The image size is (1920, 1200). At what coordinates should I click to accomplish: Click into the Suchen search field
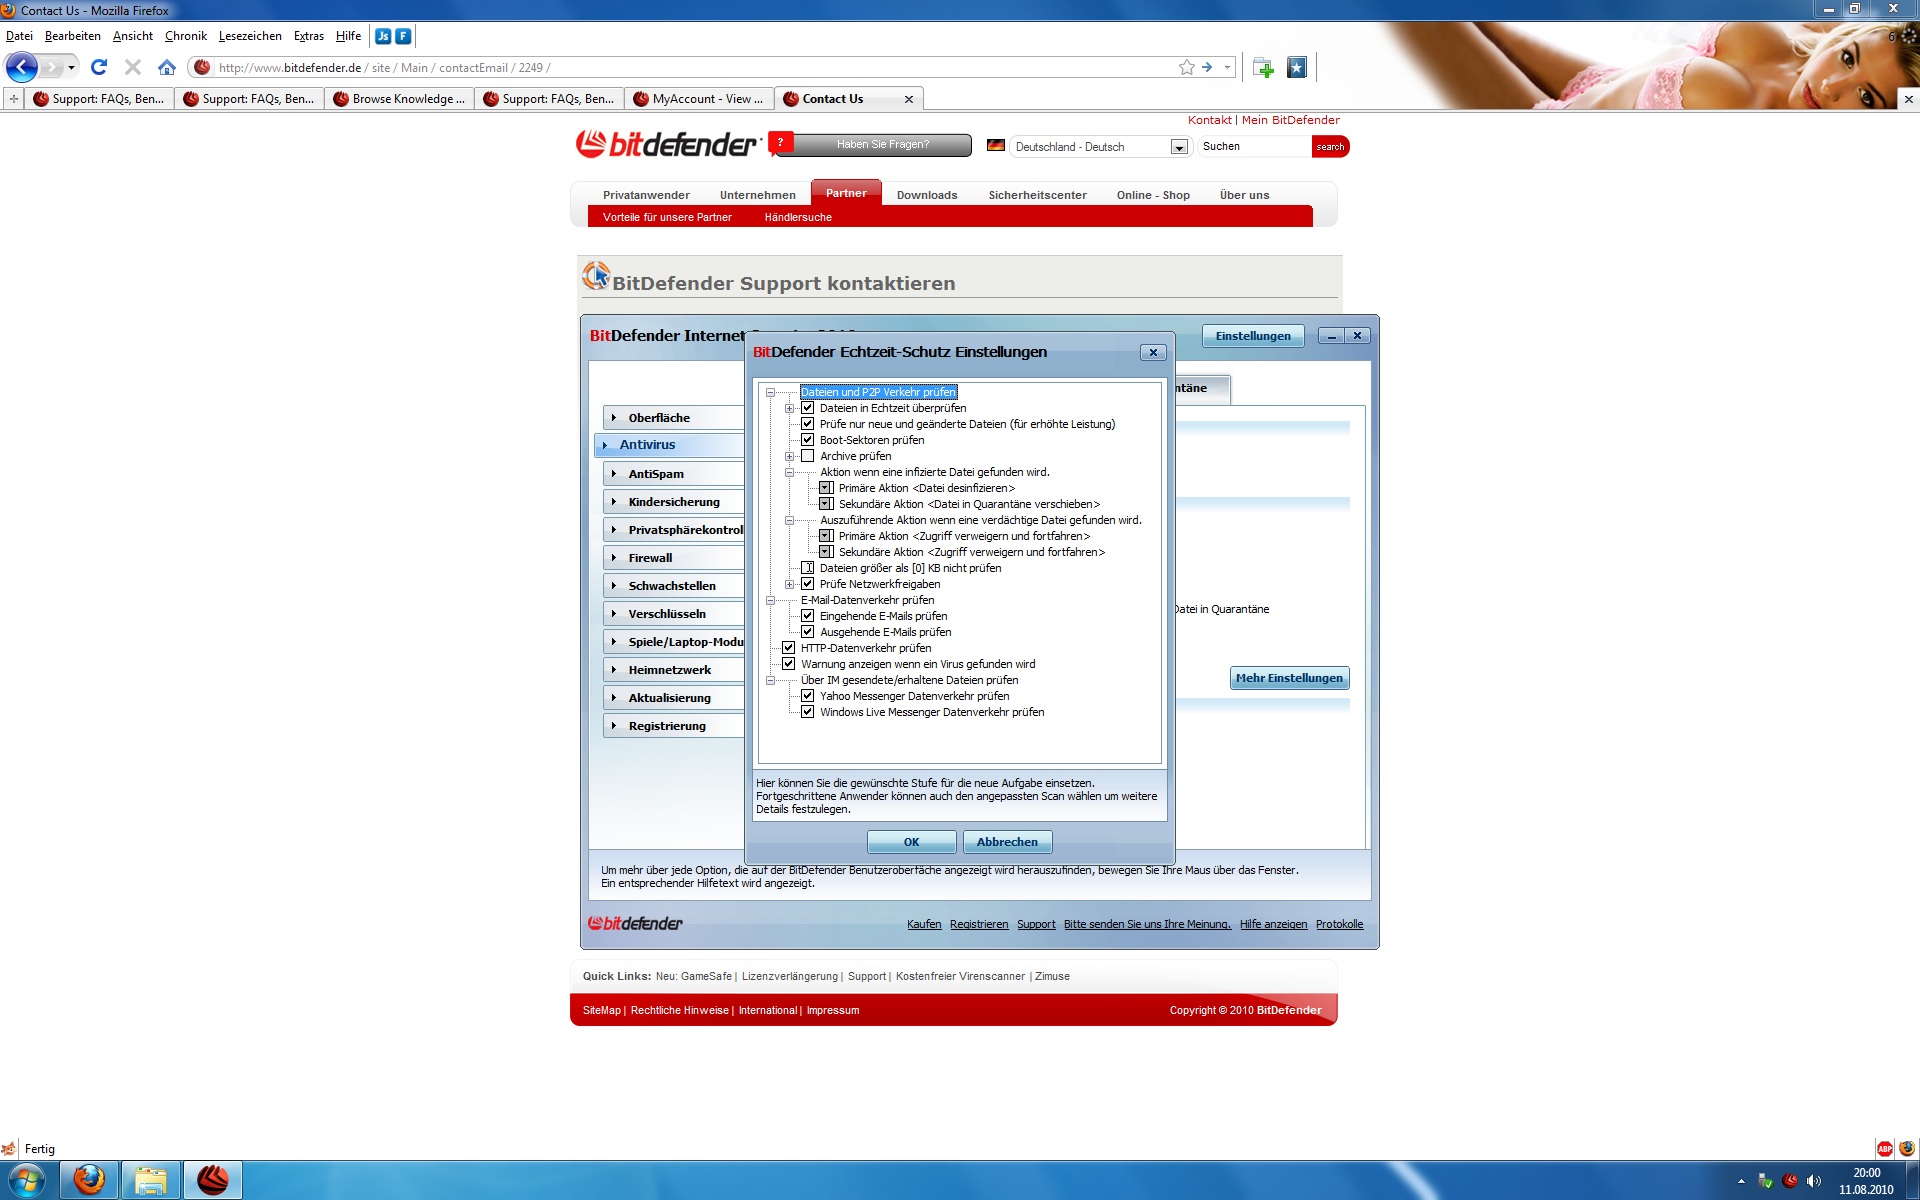tap(1255, 146)
